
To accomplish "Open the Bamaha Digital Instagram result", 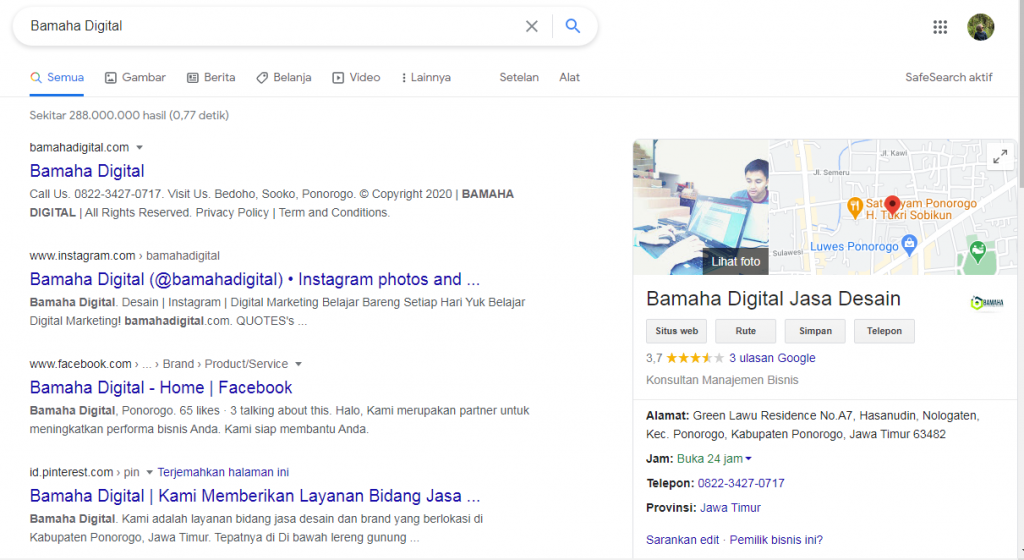I will point(255,279).
